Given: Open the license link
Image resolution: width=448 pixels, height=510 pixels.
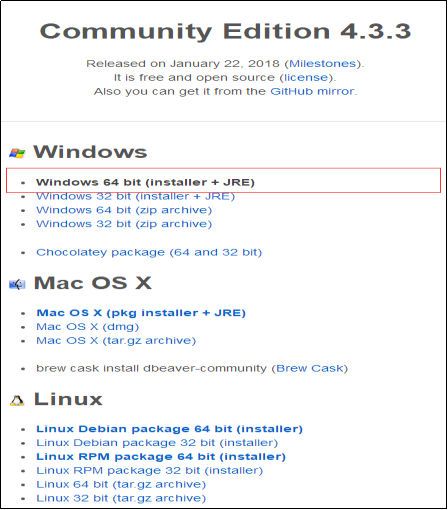Looking at the screenshot, I should (x=306, y=77).
